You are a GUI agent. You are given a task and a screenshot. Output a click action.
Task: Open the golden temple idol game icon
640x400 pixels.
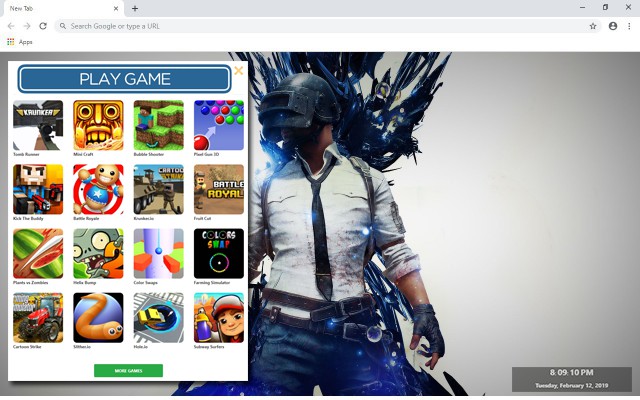98,125
